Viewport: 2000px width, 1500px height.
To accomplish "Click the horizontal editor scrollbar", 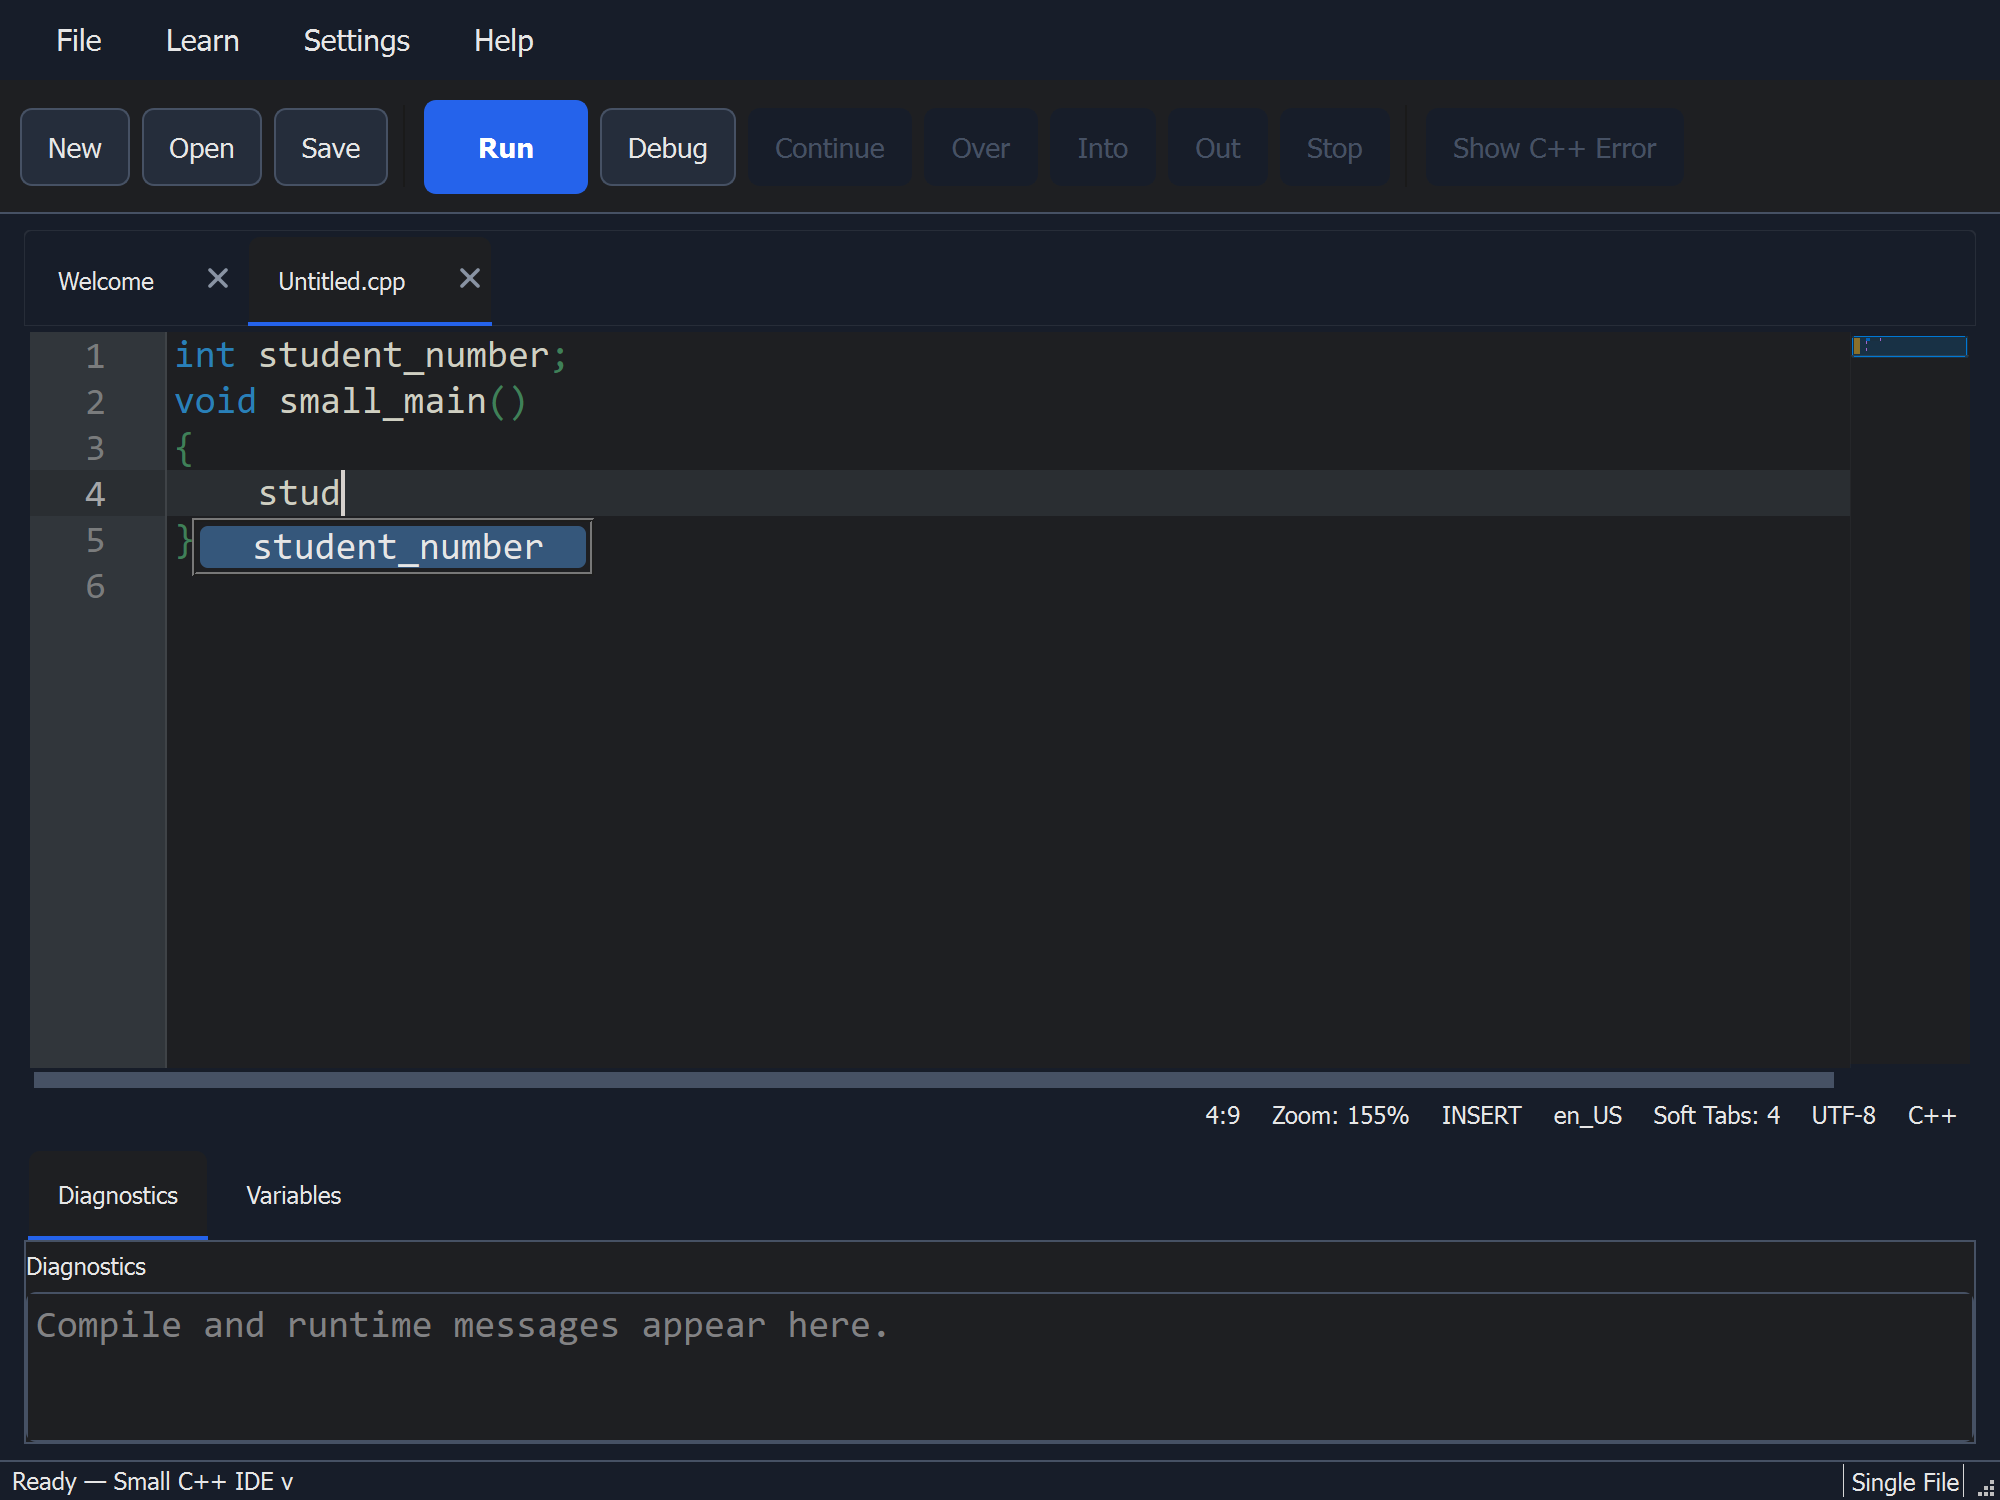I will (x=933, y=1080).
